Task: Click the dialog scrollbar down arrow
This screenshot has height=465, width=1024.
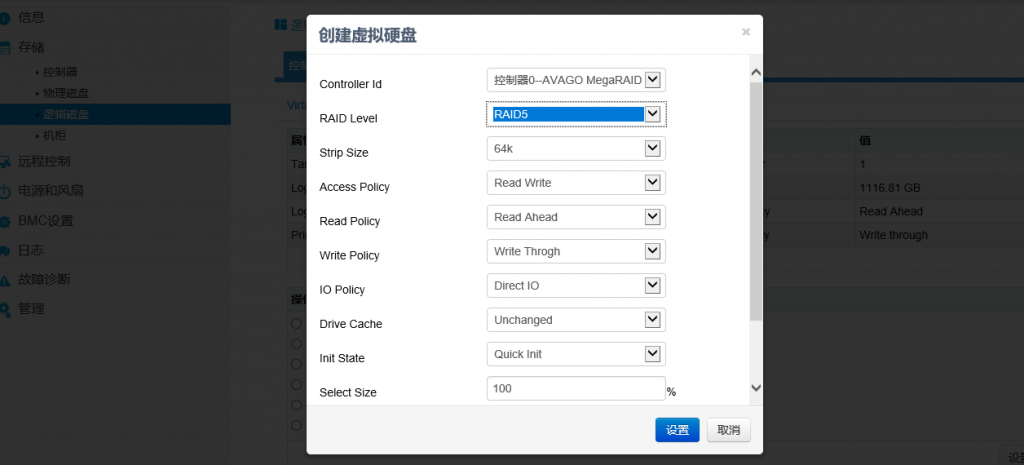Action: (x=756, y=388)
